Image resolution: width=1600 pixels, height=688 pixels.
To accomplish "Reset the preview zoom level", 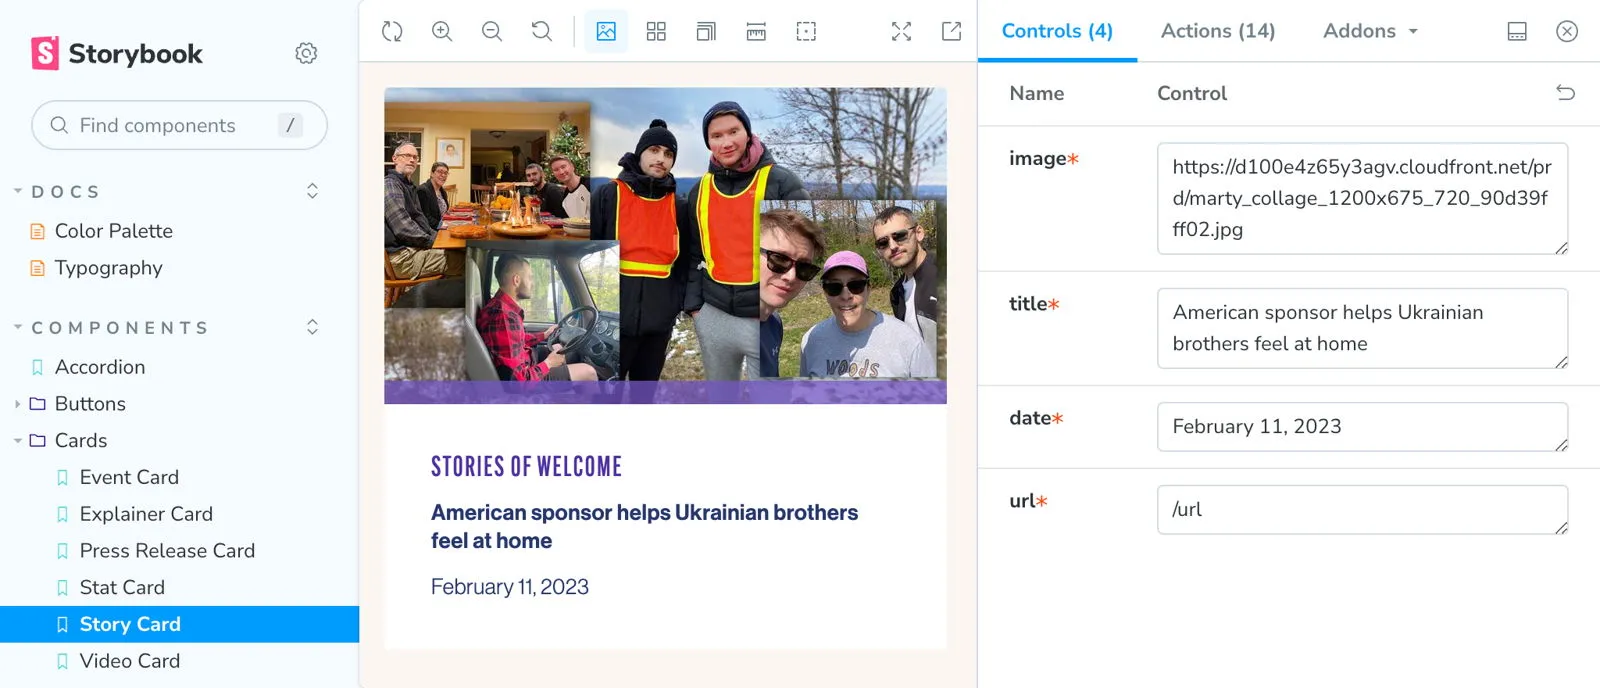I will [x=542, y=31].
